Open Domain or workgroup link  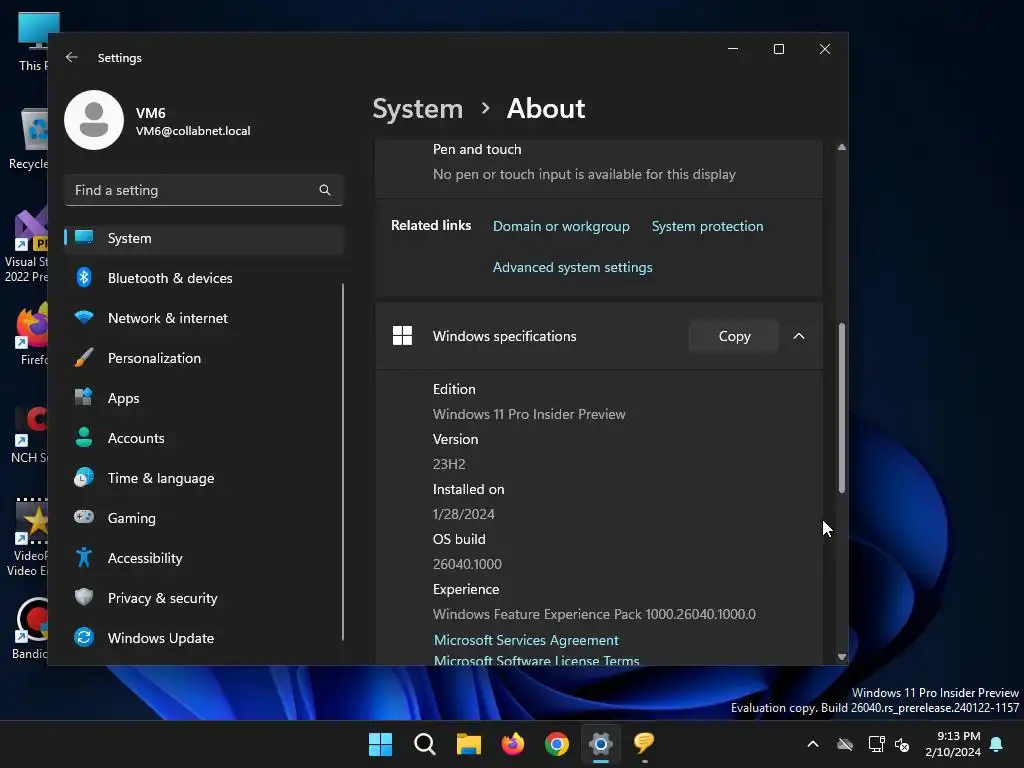point(561,227)
